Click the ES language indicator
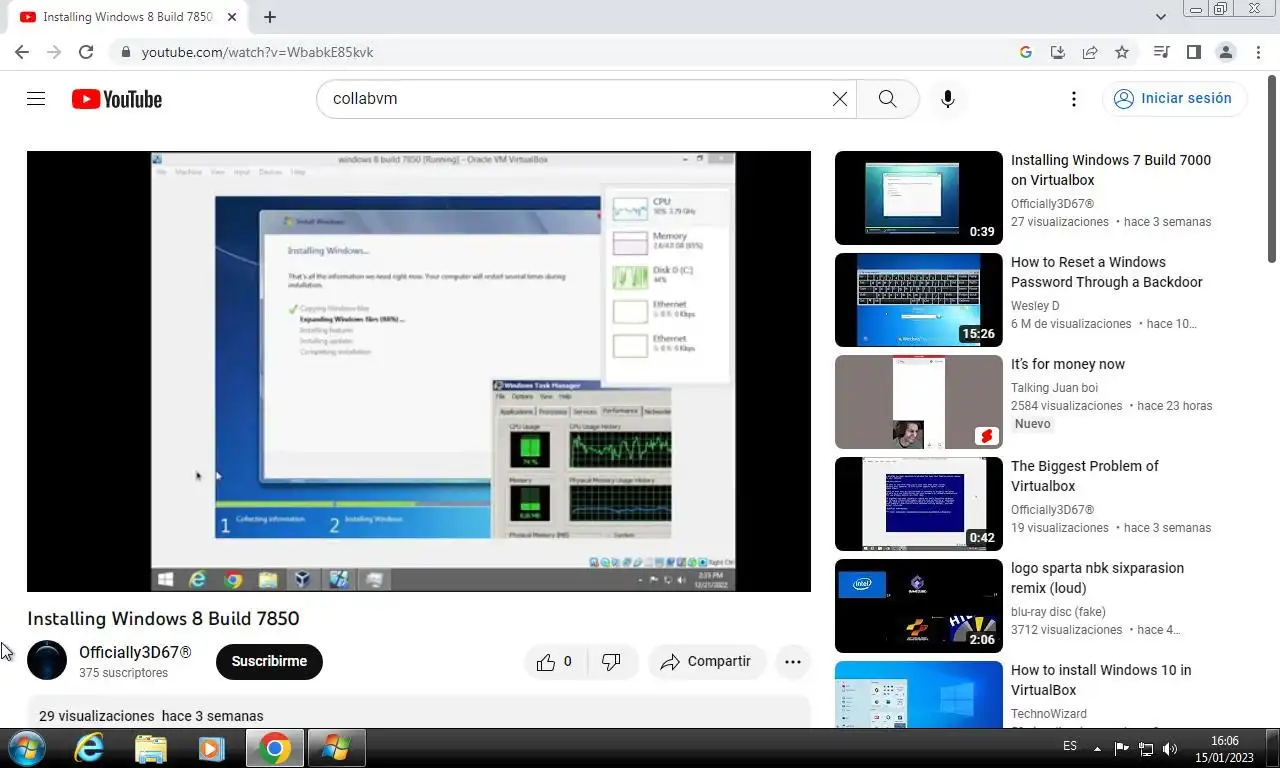1280x768 pixels. click(1070, 746)
